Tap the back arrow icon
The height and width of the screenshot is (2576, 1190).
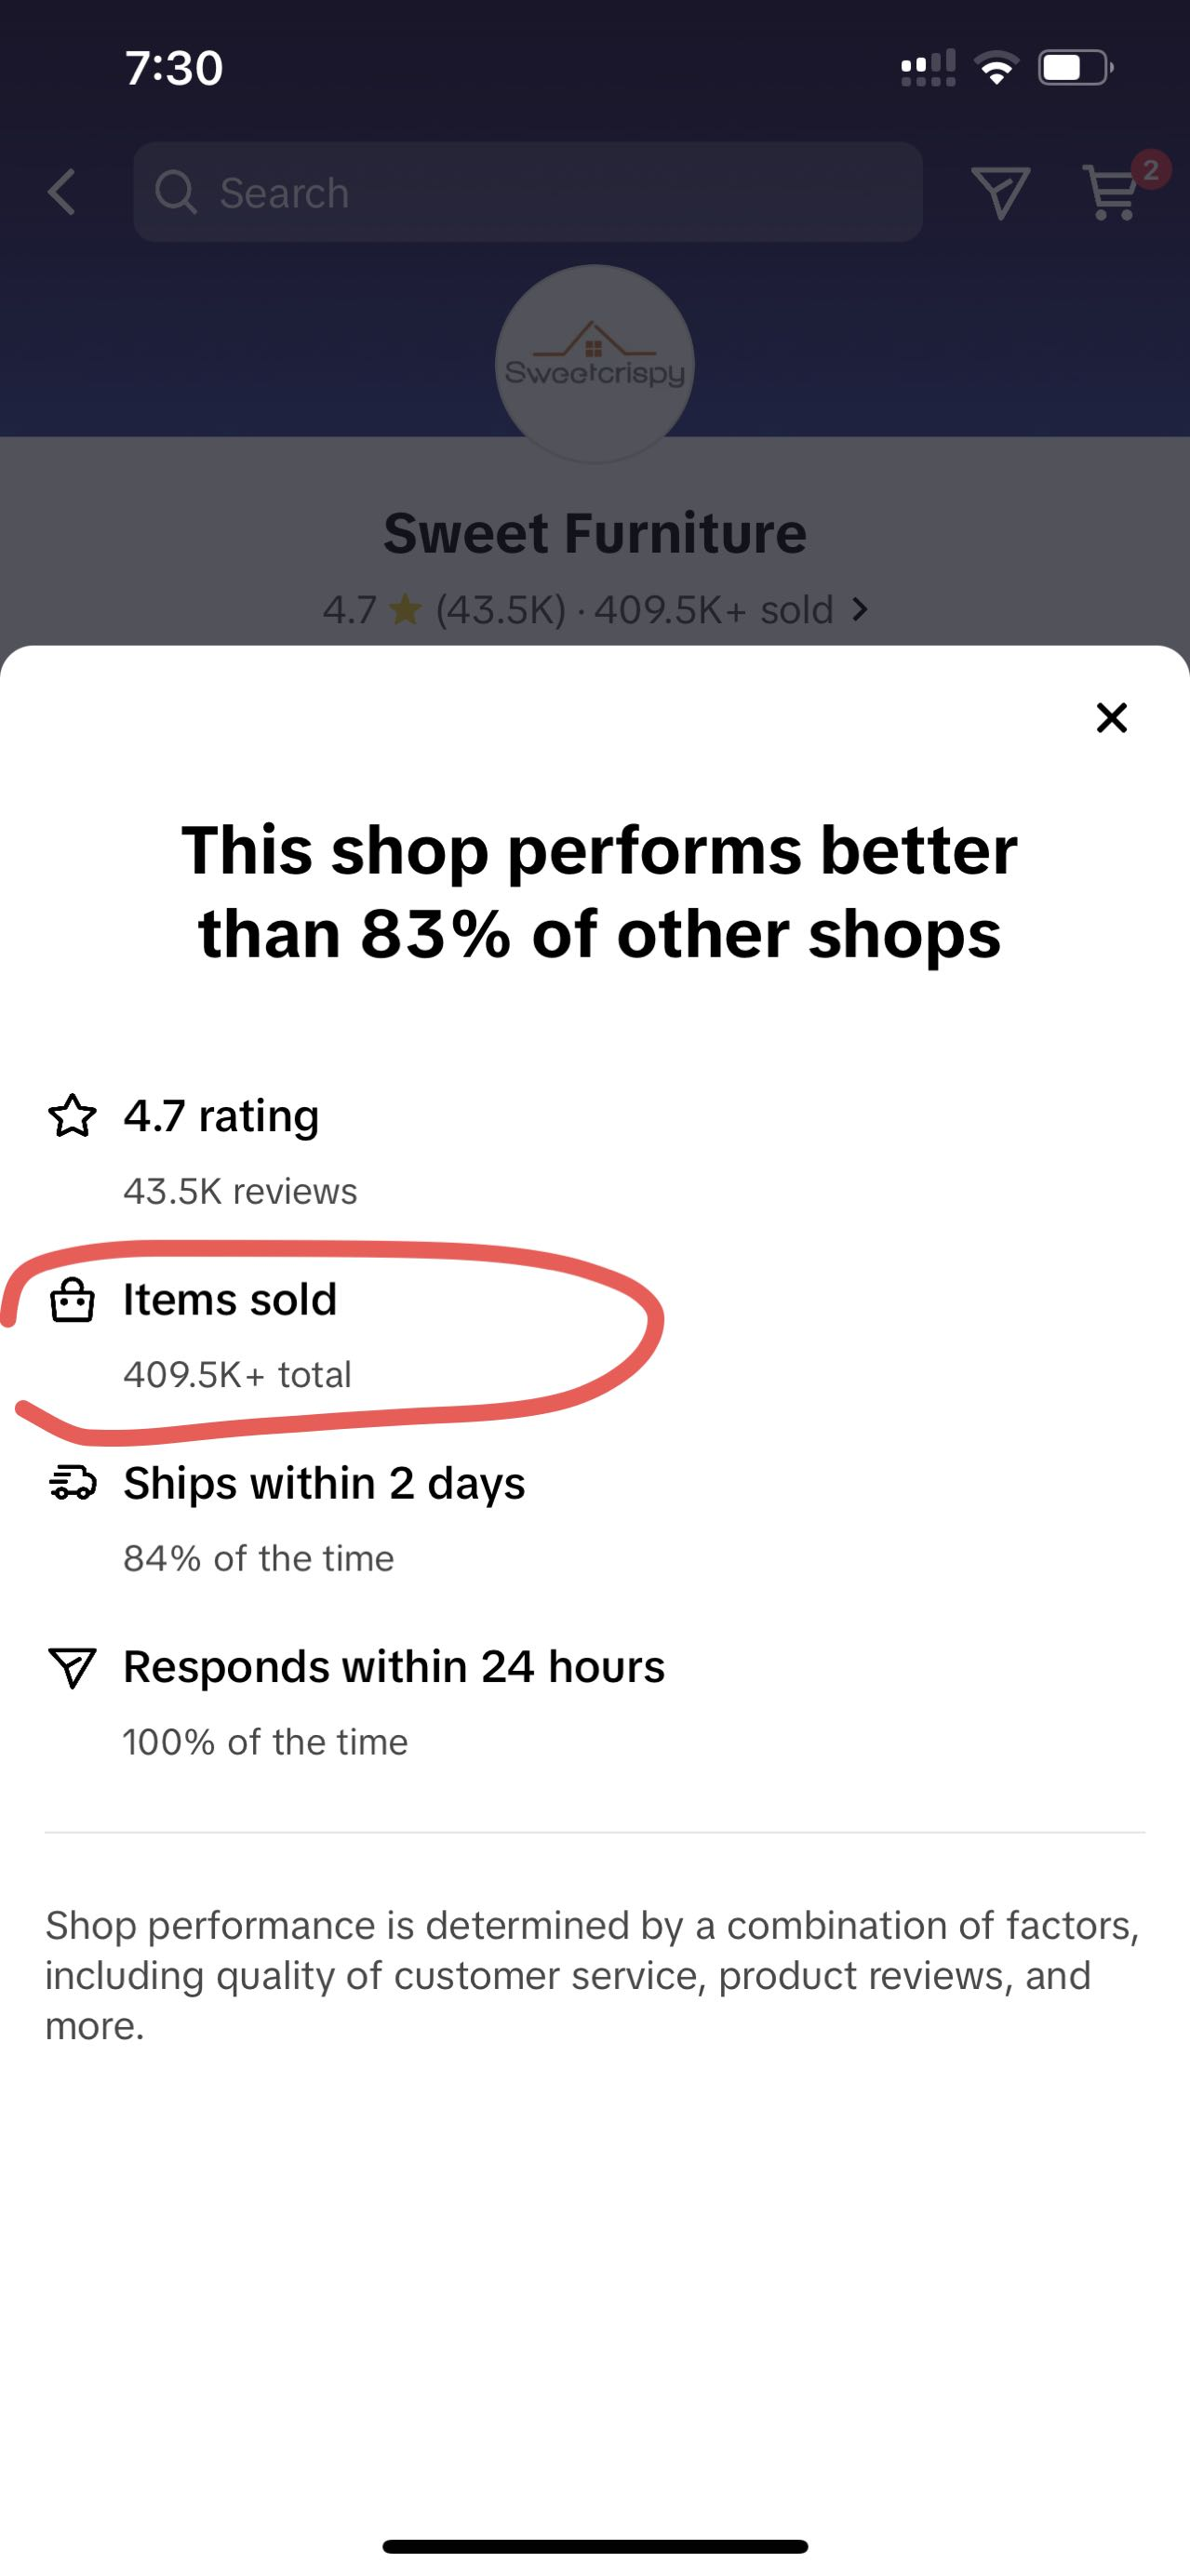point(62,192)
